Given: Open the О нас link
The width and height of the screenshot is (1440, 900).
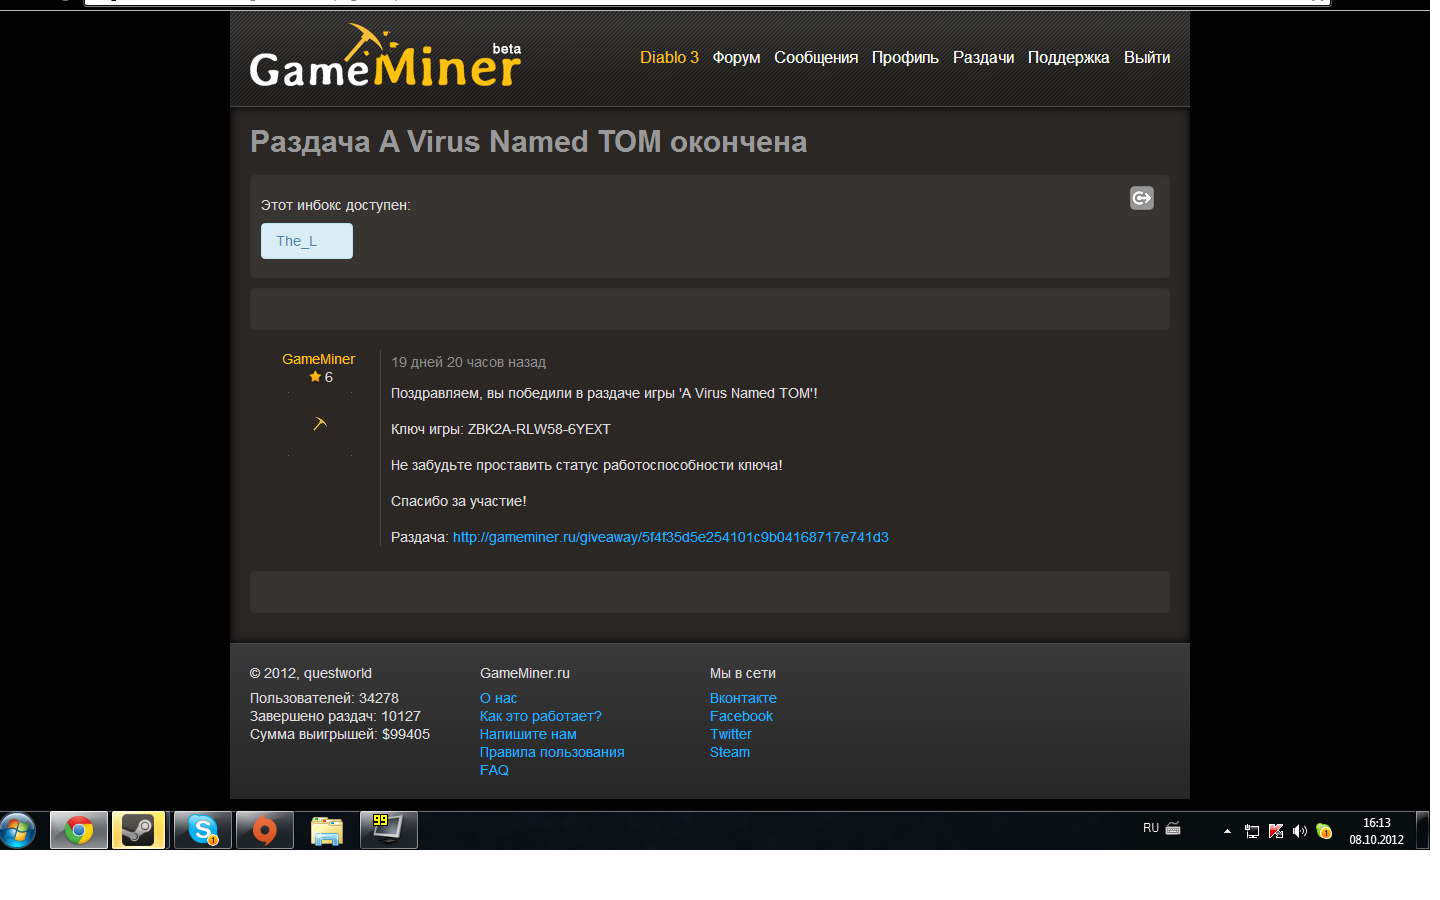Looking at the screenshot, I should pos(498,698).
